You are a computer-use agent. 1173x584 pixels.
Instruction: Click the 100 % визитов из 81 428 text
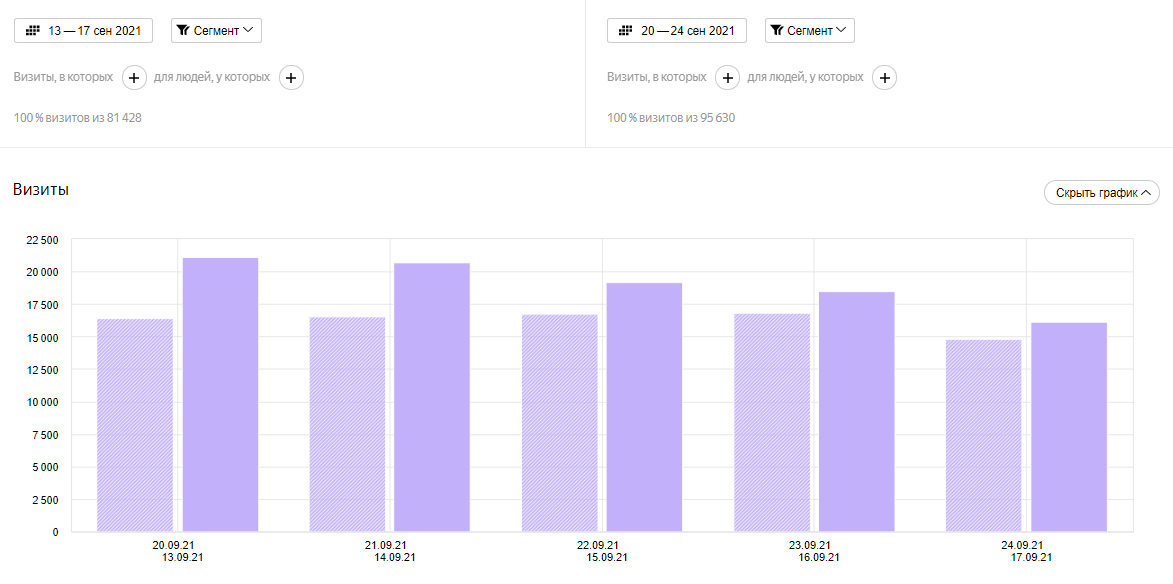(x=78, y=118)
